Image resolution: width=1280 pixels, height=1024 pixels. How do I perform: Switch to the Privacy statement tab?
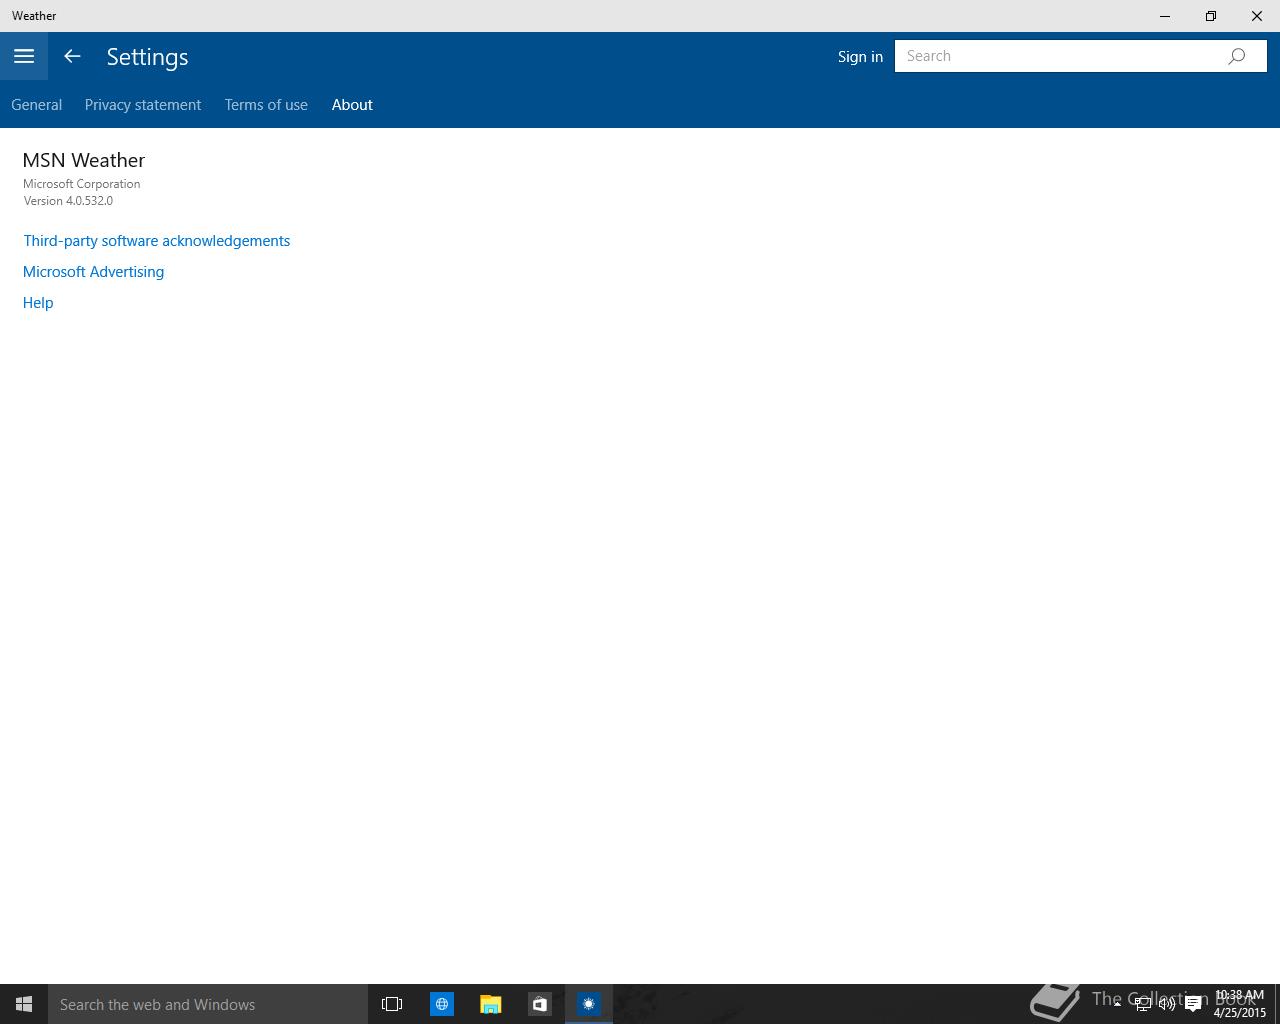click(x=143, y=105)
